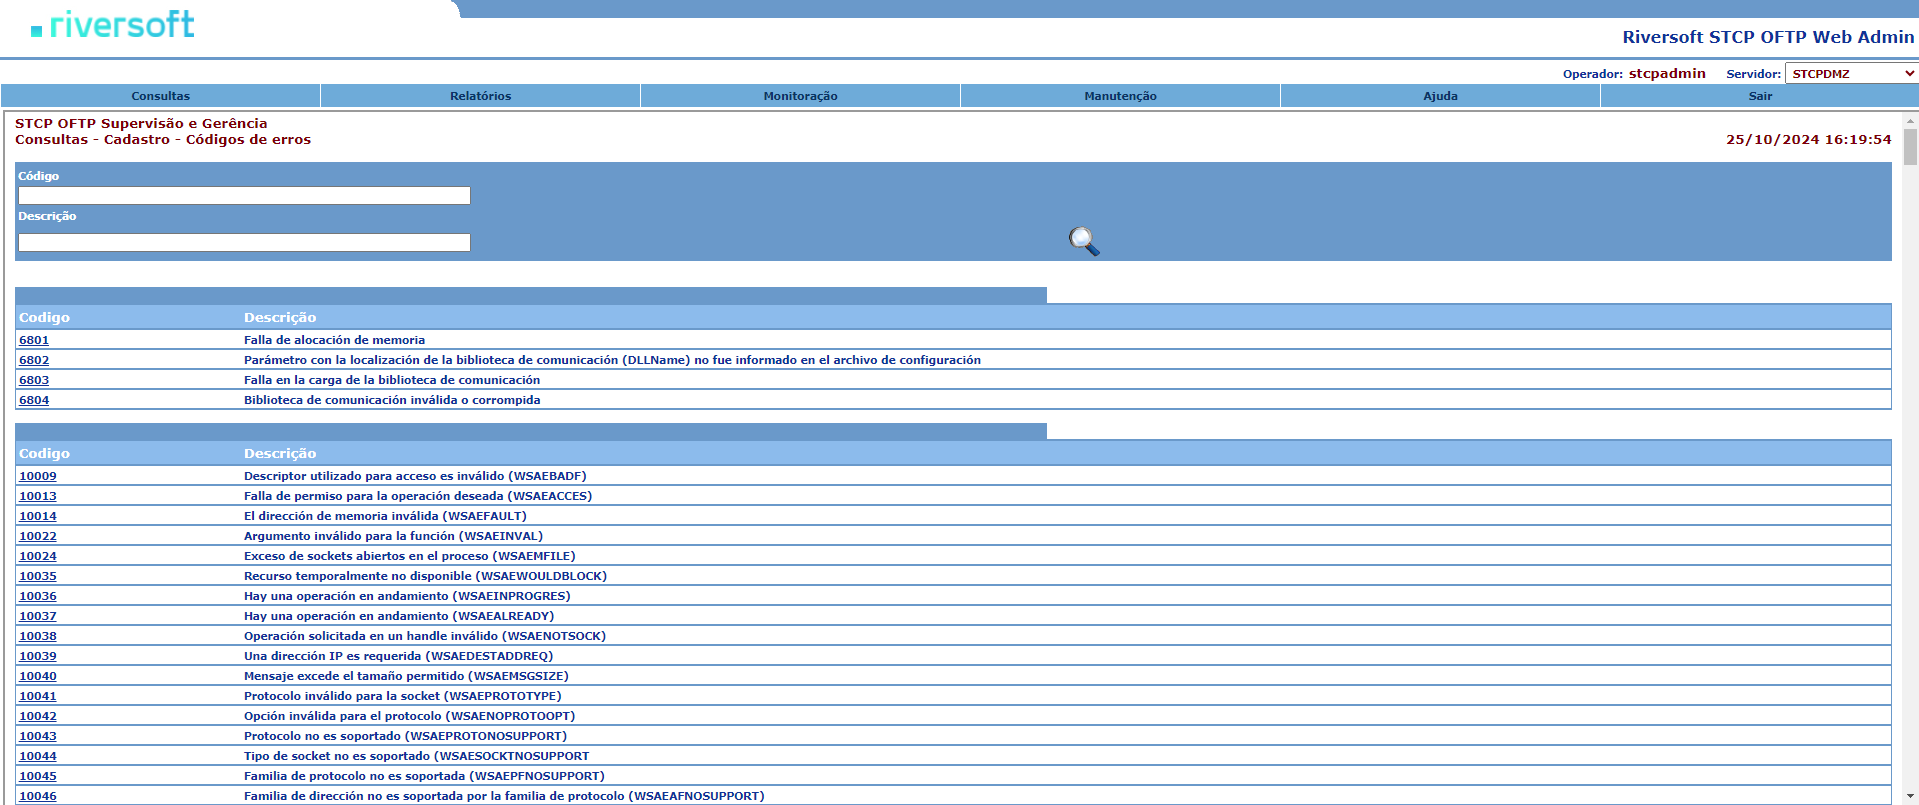The height and width of the screenshot is (805, 1919).
Task: Click the WSAEPROTOTYPE description text
Action: point(403,696)
